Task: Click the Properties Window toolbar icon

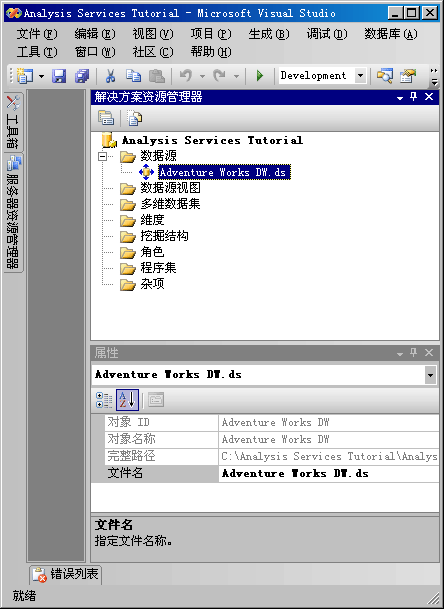Action: 408,76
